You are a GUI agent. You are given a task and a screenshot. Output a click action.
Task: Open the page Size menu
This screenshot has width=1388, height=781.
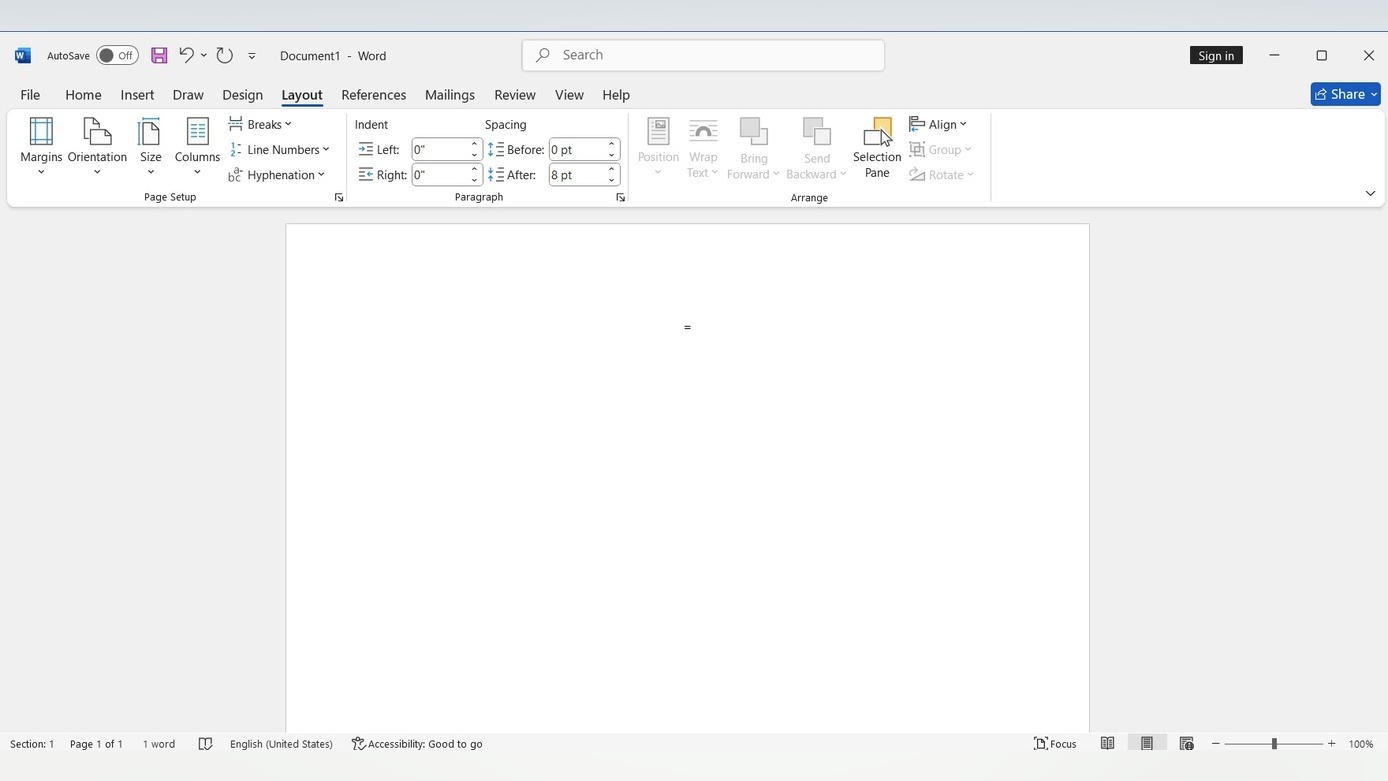point(151,147)
